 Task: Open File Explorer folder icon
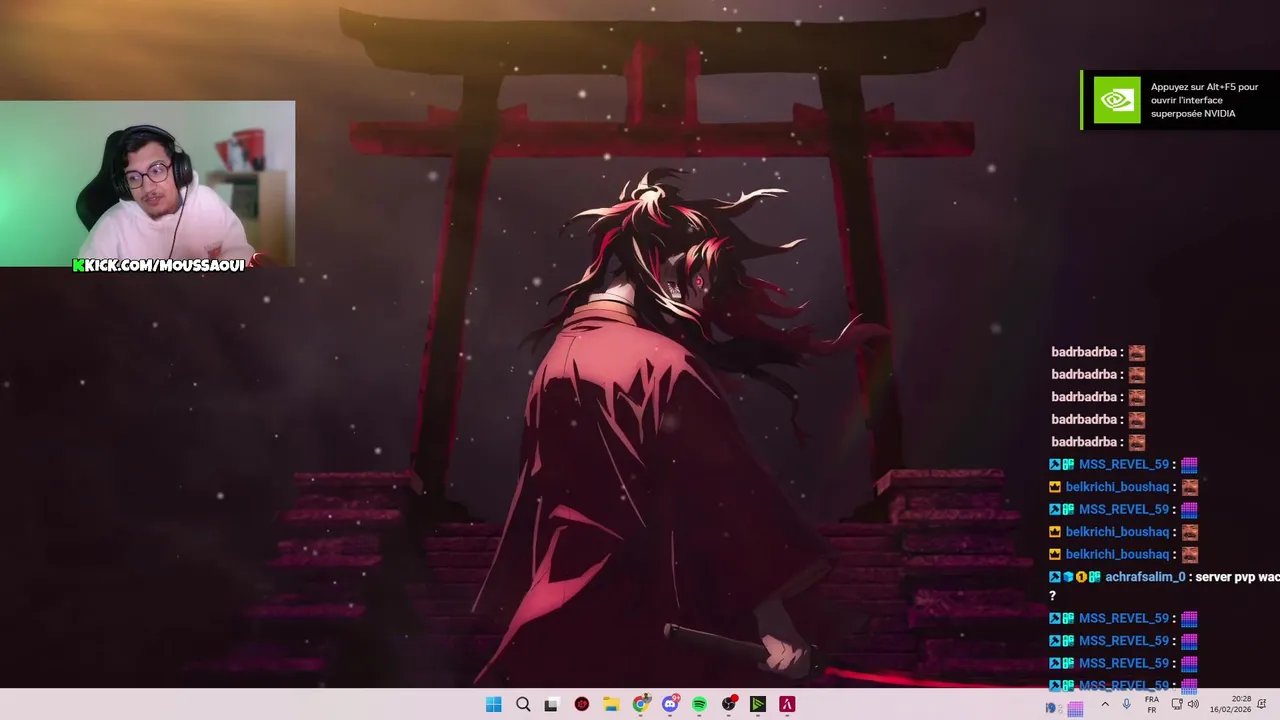[611, 705]
